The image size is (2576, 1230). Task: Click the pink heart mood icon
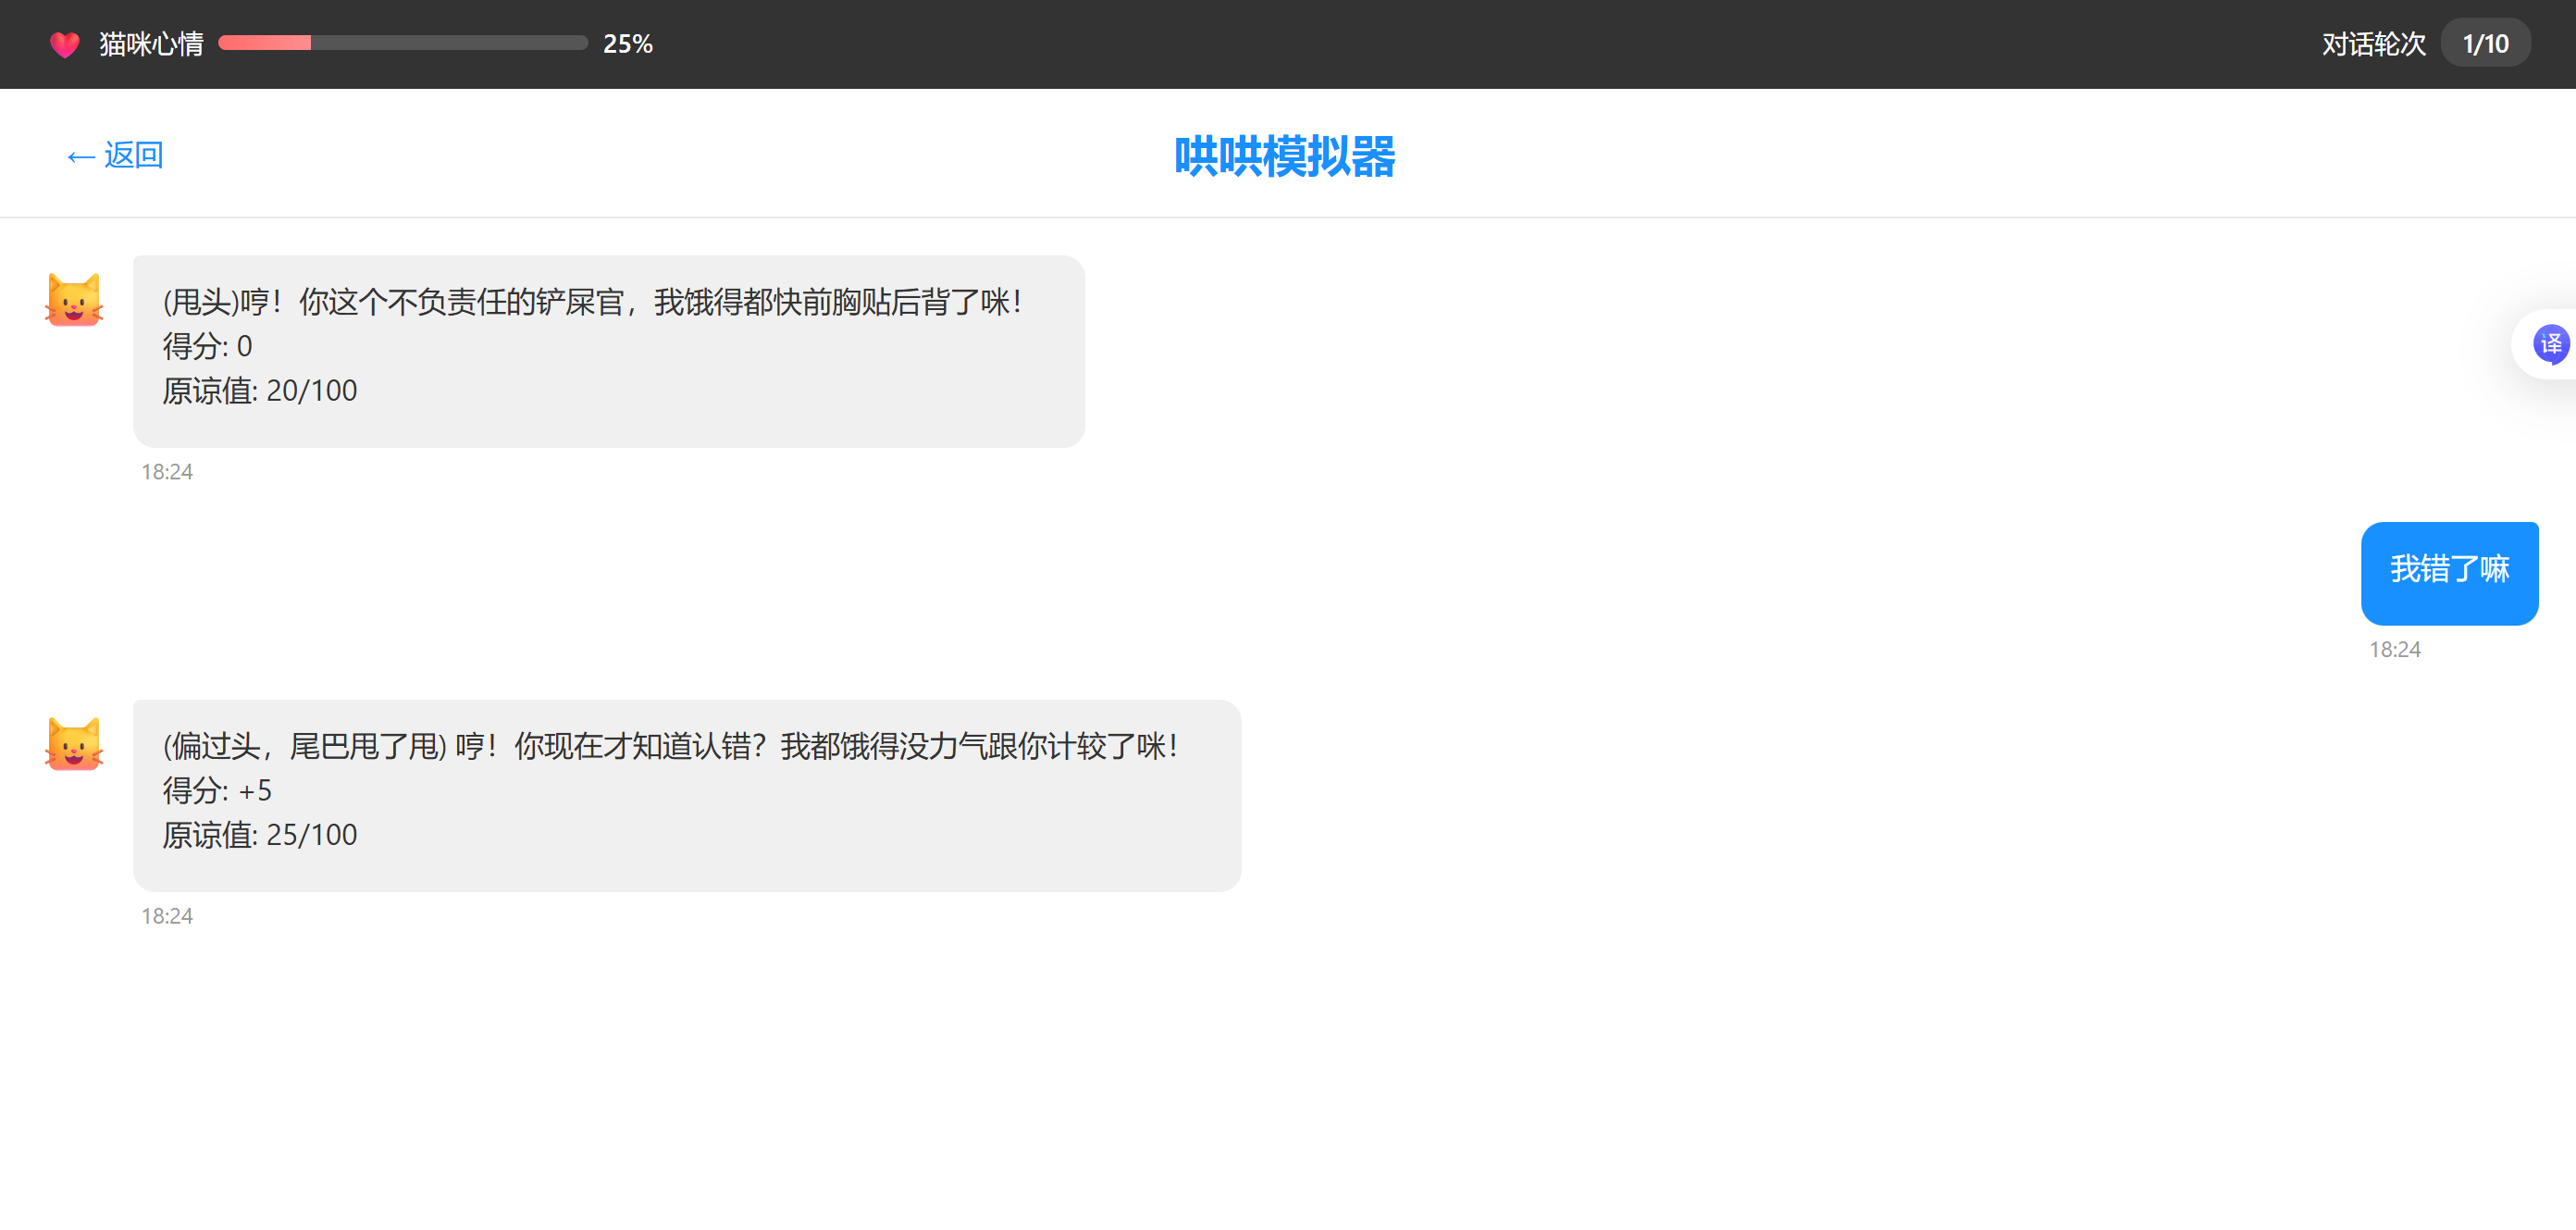tap(65, 44)
